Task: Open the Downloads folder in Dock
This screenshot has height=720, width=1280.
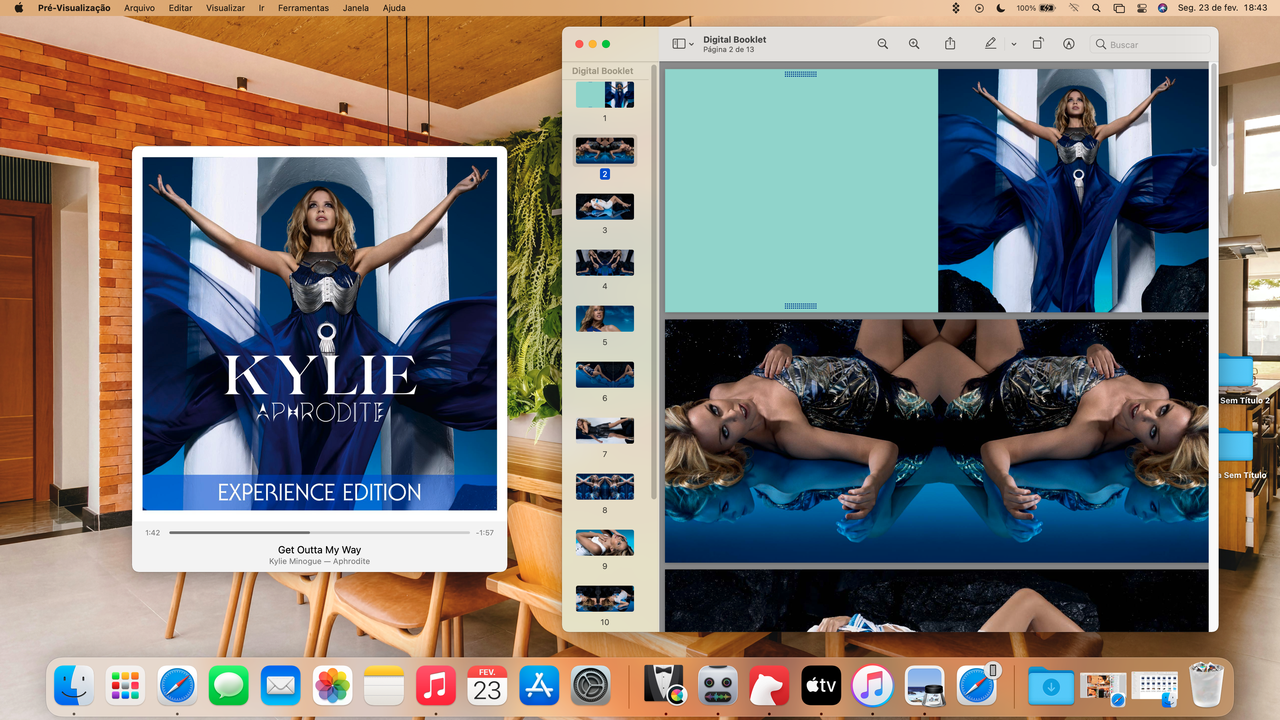Action: [x=1050, y=686]
